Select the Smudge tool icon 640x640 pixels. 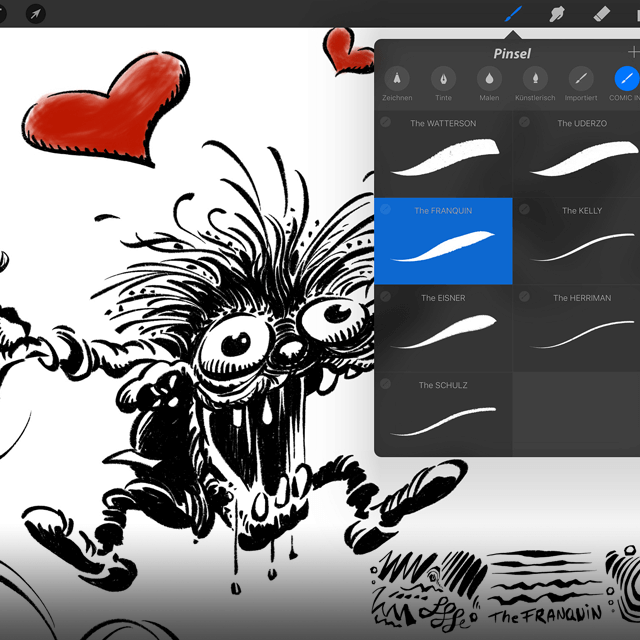(x=557, y=14)
